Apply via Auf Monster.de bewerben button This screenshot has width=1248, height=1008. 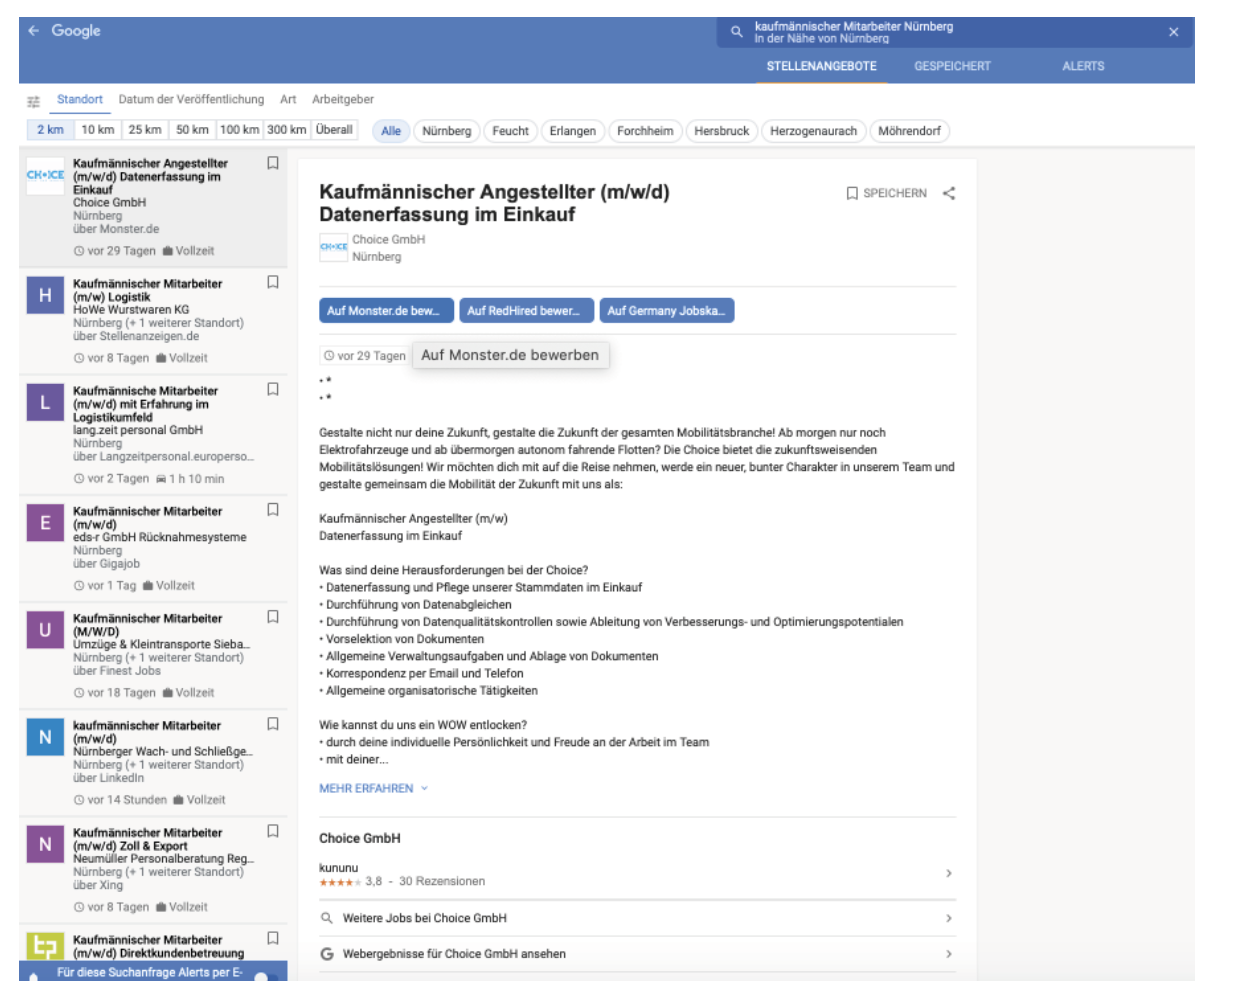pyautogui.click(x=386, y=311)
